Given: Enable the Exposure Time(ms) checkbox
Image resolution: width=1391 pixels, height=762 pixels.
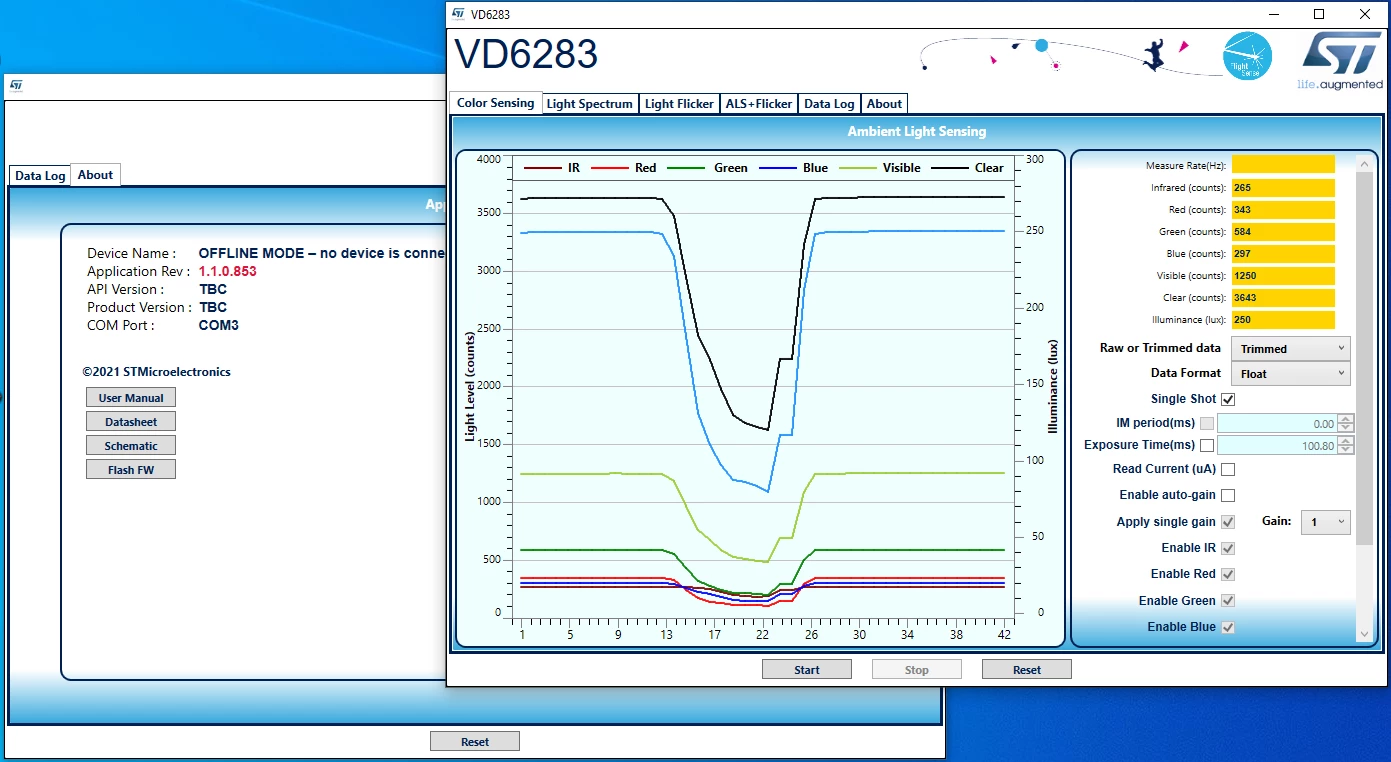Looking at the screenshot, I should [x=1207, y=446].
